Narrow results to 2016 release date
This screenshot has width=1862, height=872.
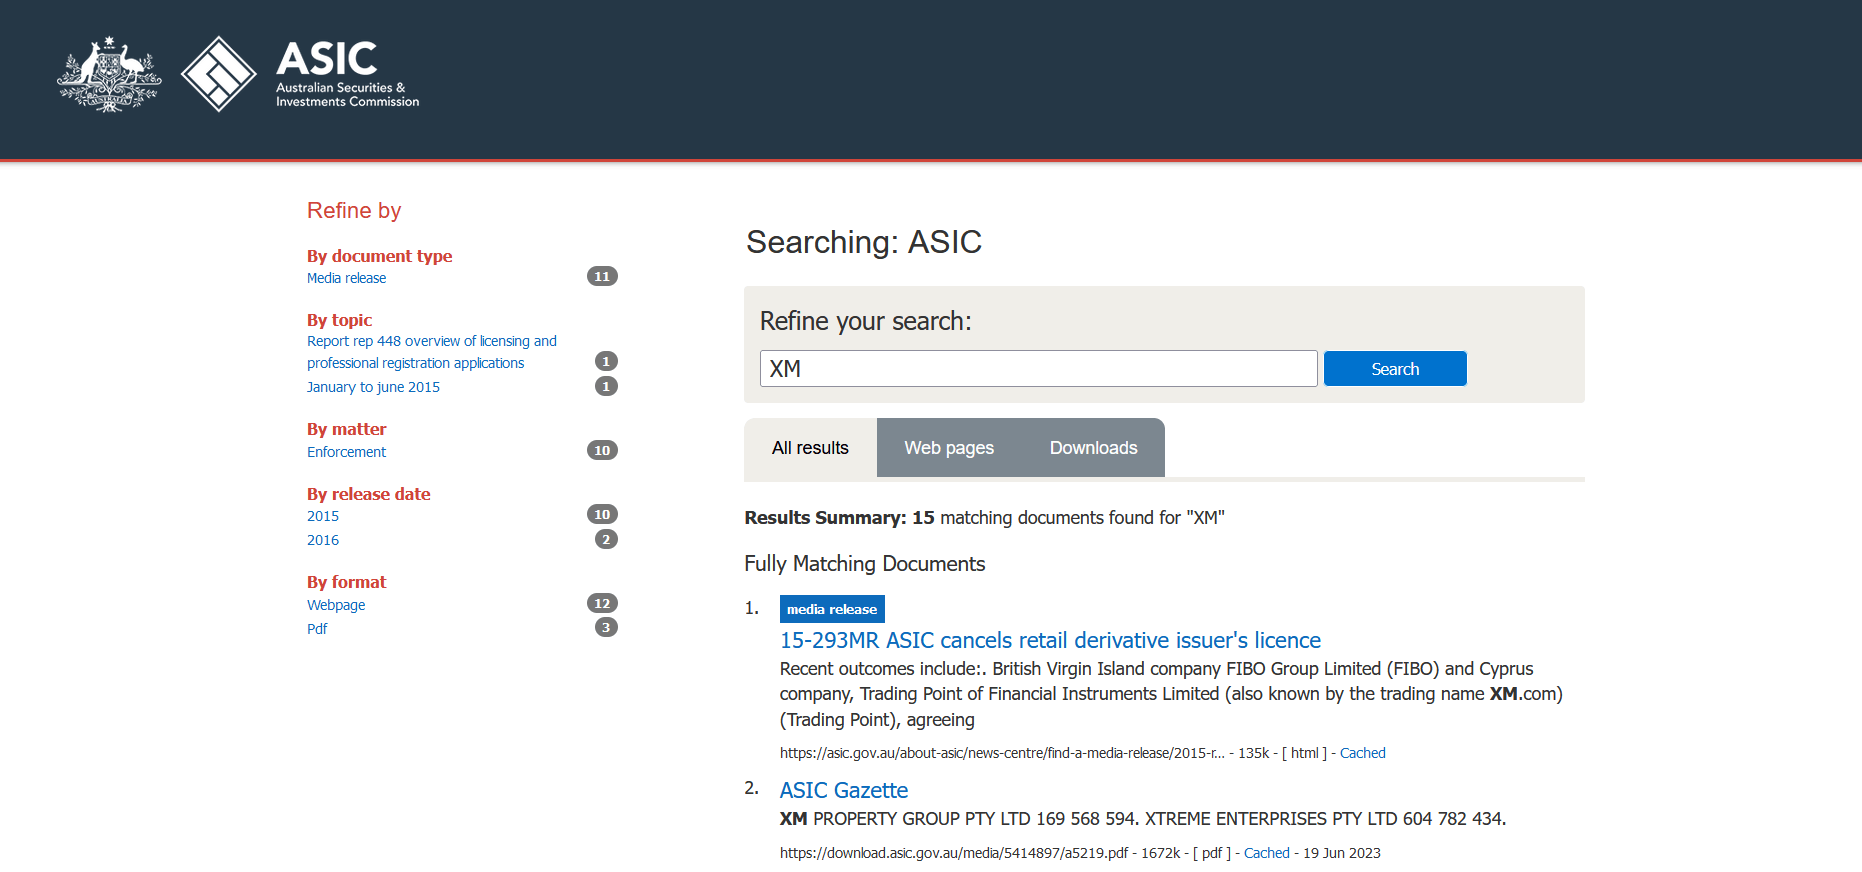(323, 540)
